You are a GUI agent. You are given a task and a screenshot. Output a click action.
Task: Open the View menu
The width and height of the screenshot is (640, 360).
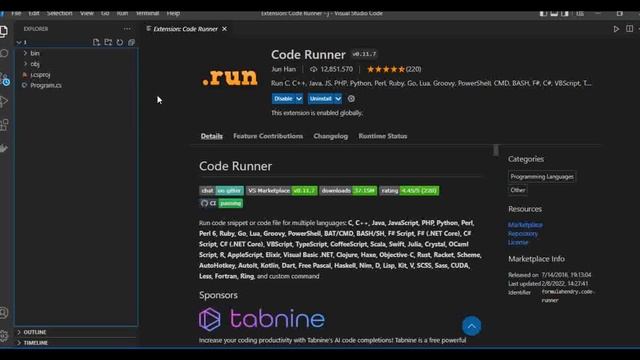point(87,13)
